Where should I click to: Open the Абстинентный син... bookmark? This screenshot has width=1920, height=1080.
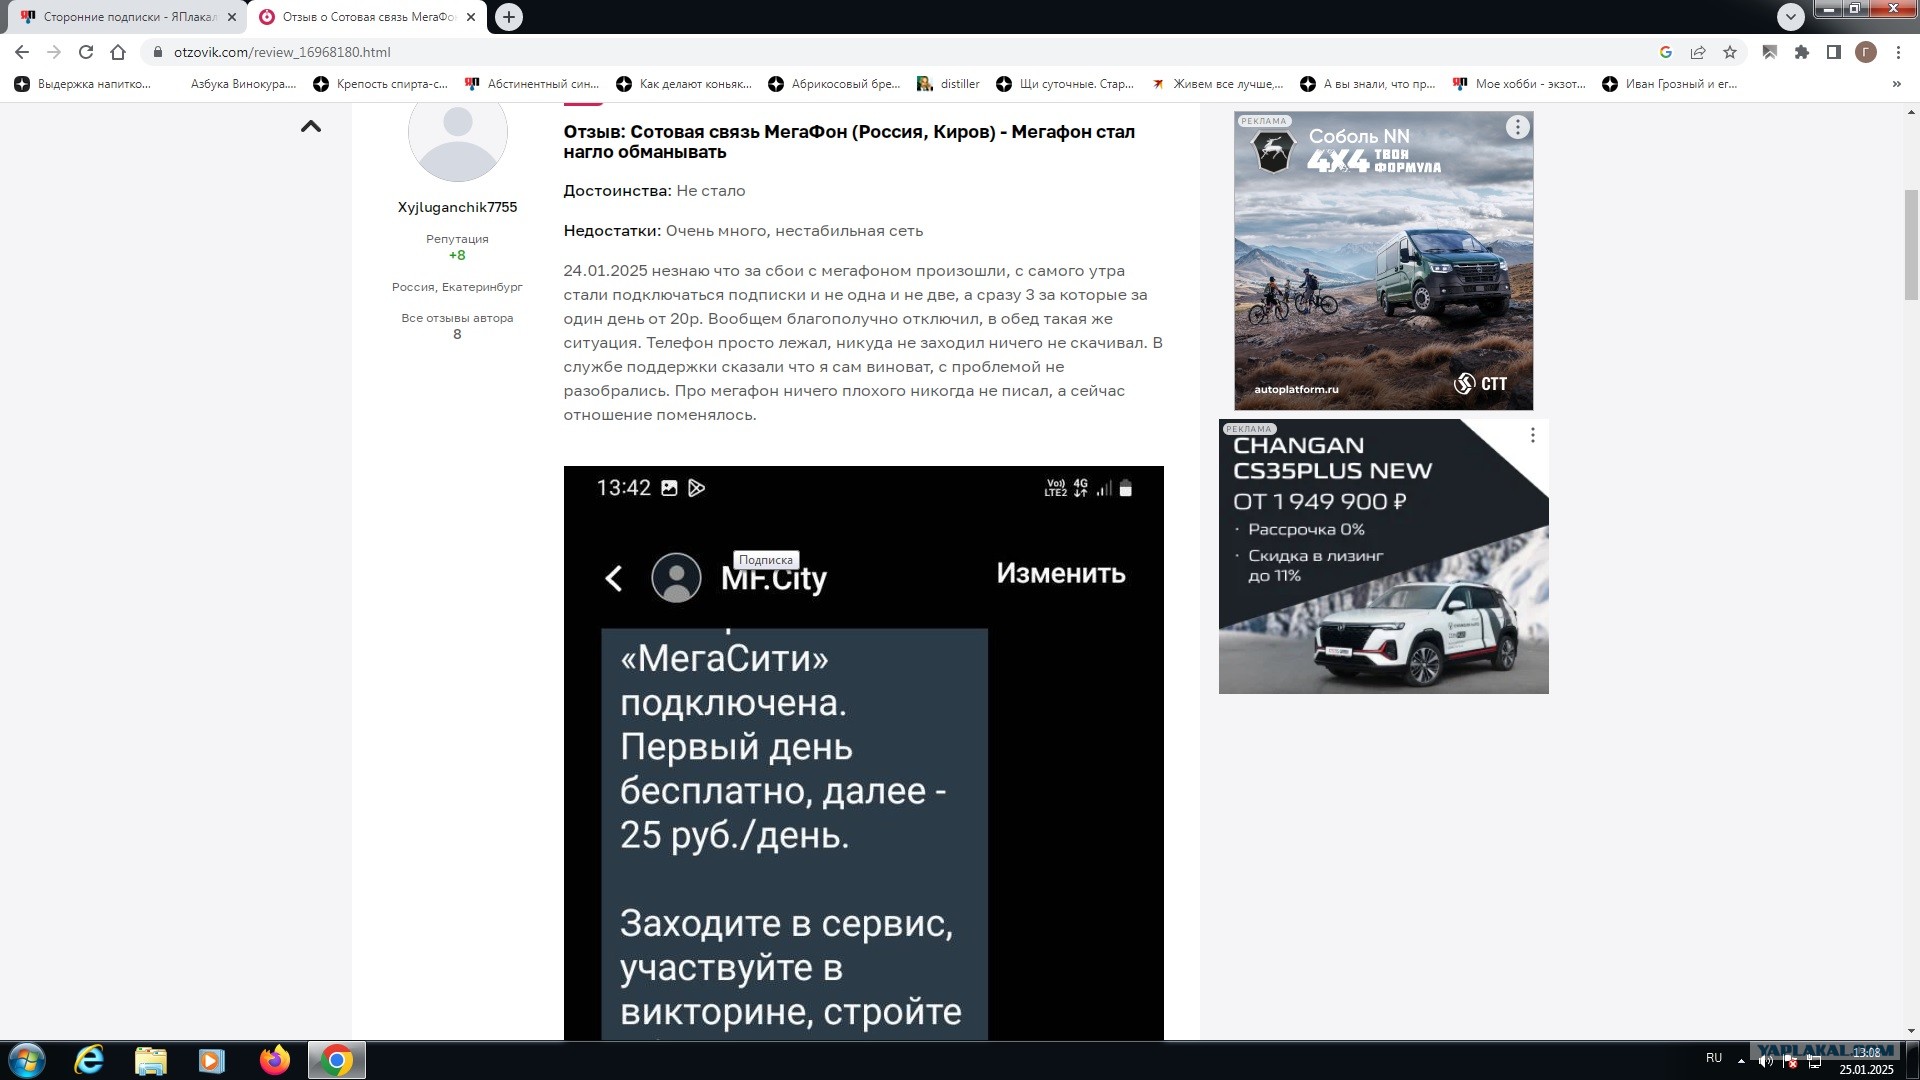(x=533, y=84)
